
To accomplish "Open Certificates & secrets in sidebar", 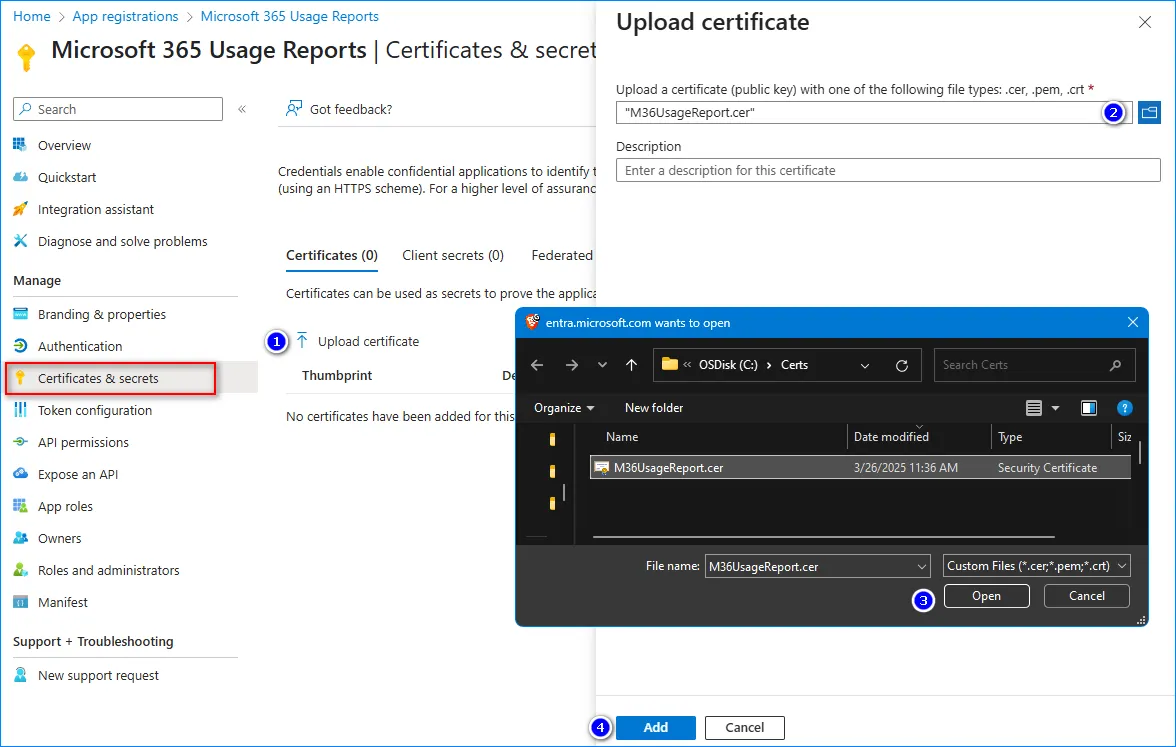I will click(98, 378).
